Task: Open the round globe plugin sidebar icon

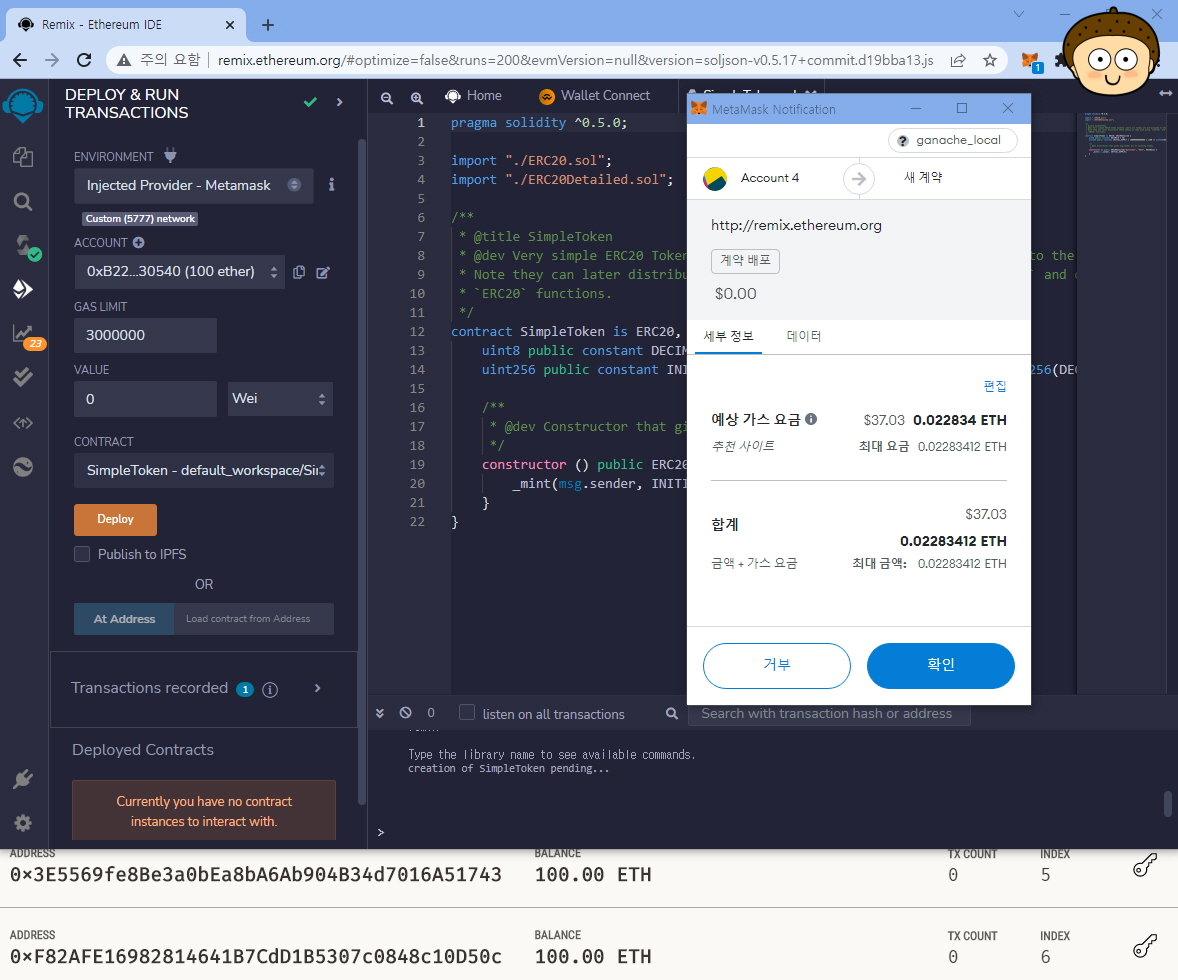Action: (x=23, y=467)
